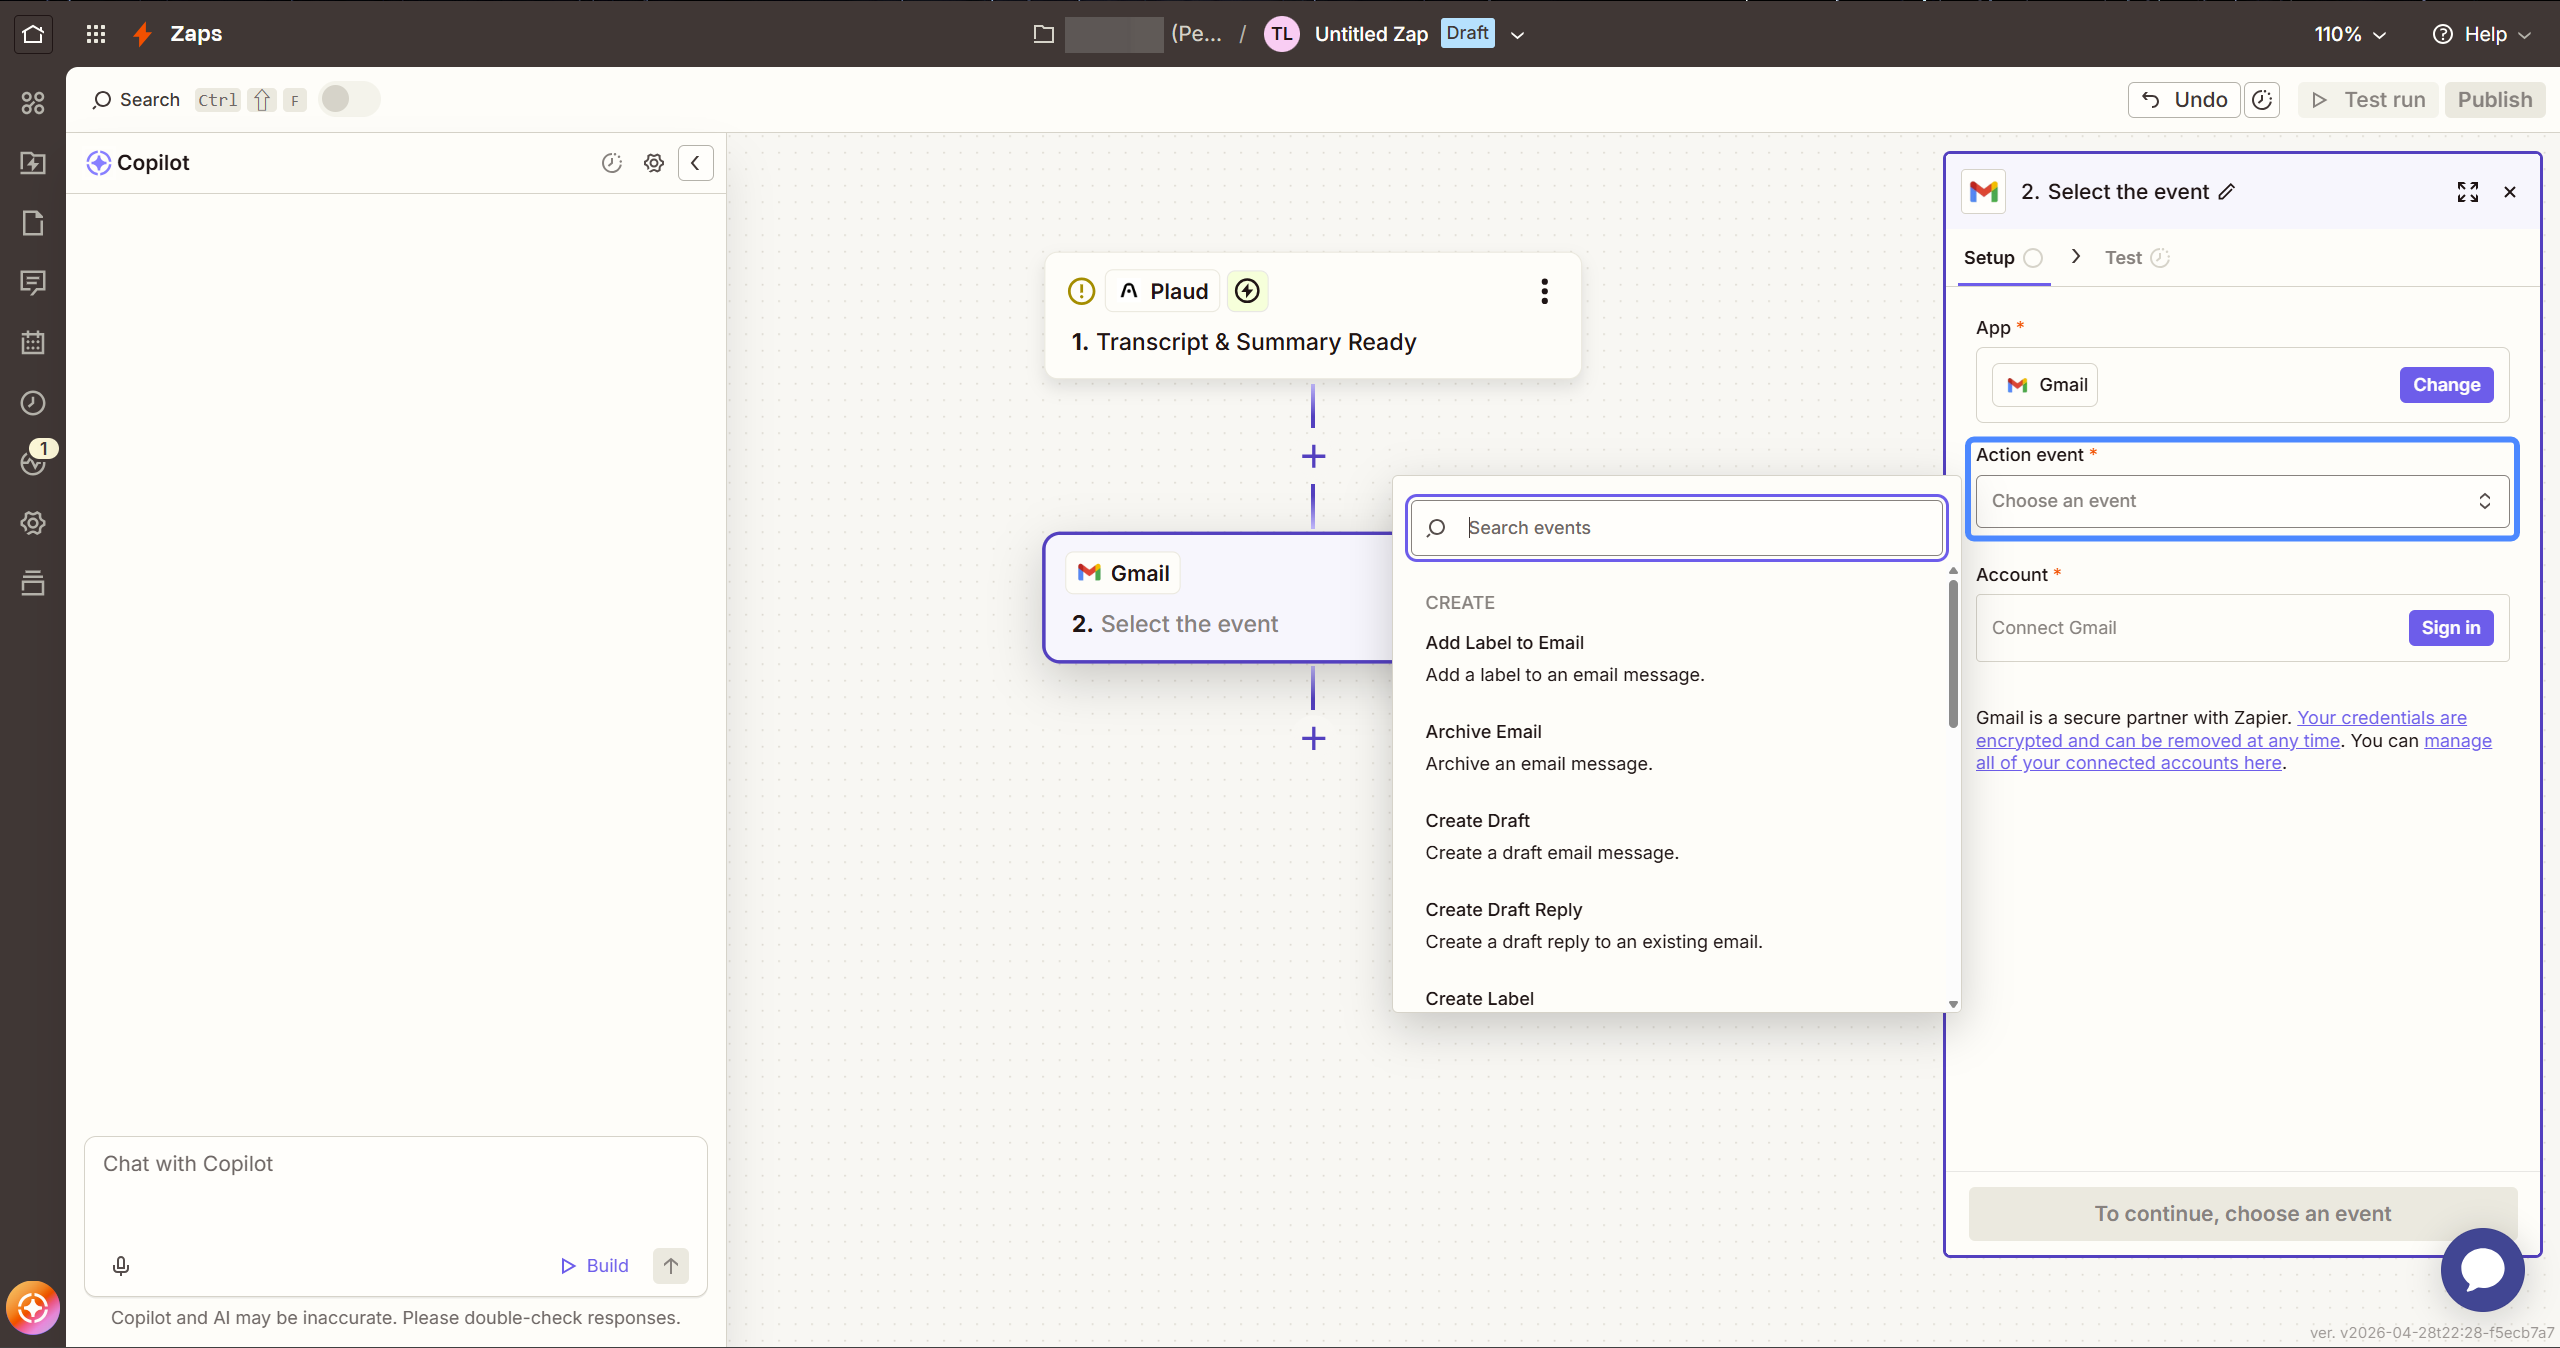Viewport: 2560px width, 1348px height.
Task: Expand the step panel to full screen
Action: click(2468, 192)
